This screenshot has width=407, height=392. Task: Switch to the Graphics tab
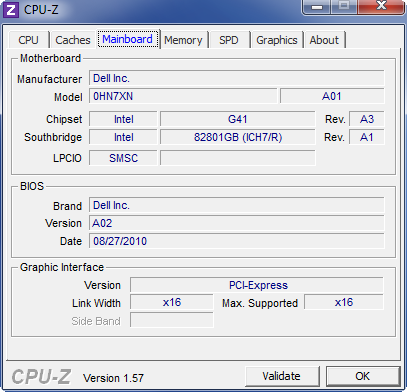click(x=277, y=40)
